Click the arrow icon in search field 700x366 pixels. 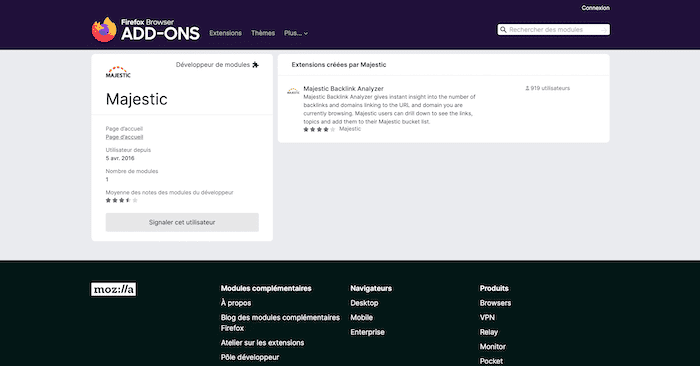pos(604,30)
